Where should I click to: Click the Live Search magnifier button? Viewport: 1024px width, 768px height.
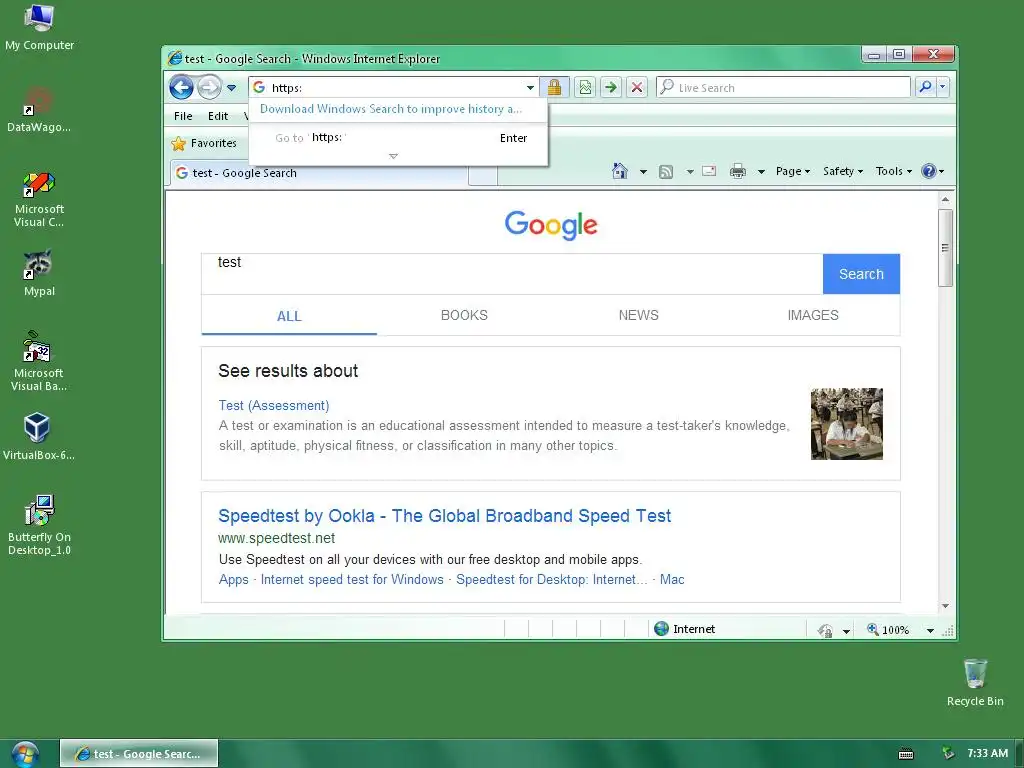[925, 87]
